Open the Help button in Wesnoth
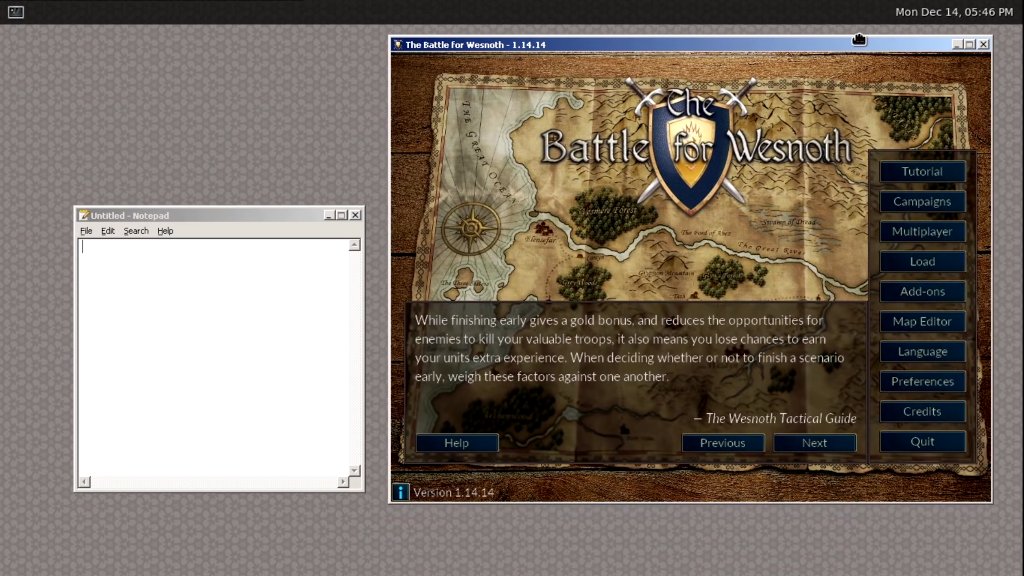Image resolution: width=1024 pixels, height=576 pixels. tap(457, 443)
